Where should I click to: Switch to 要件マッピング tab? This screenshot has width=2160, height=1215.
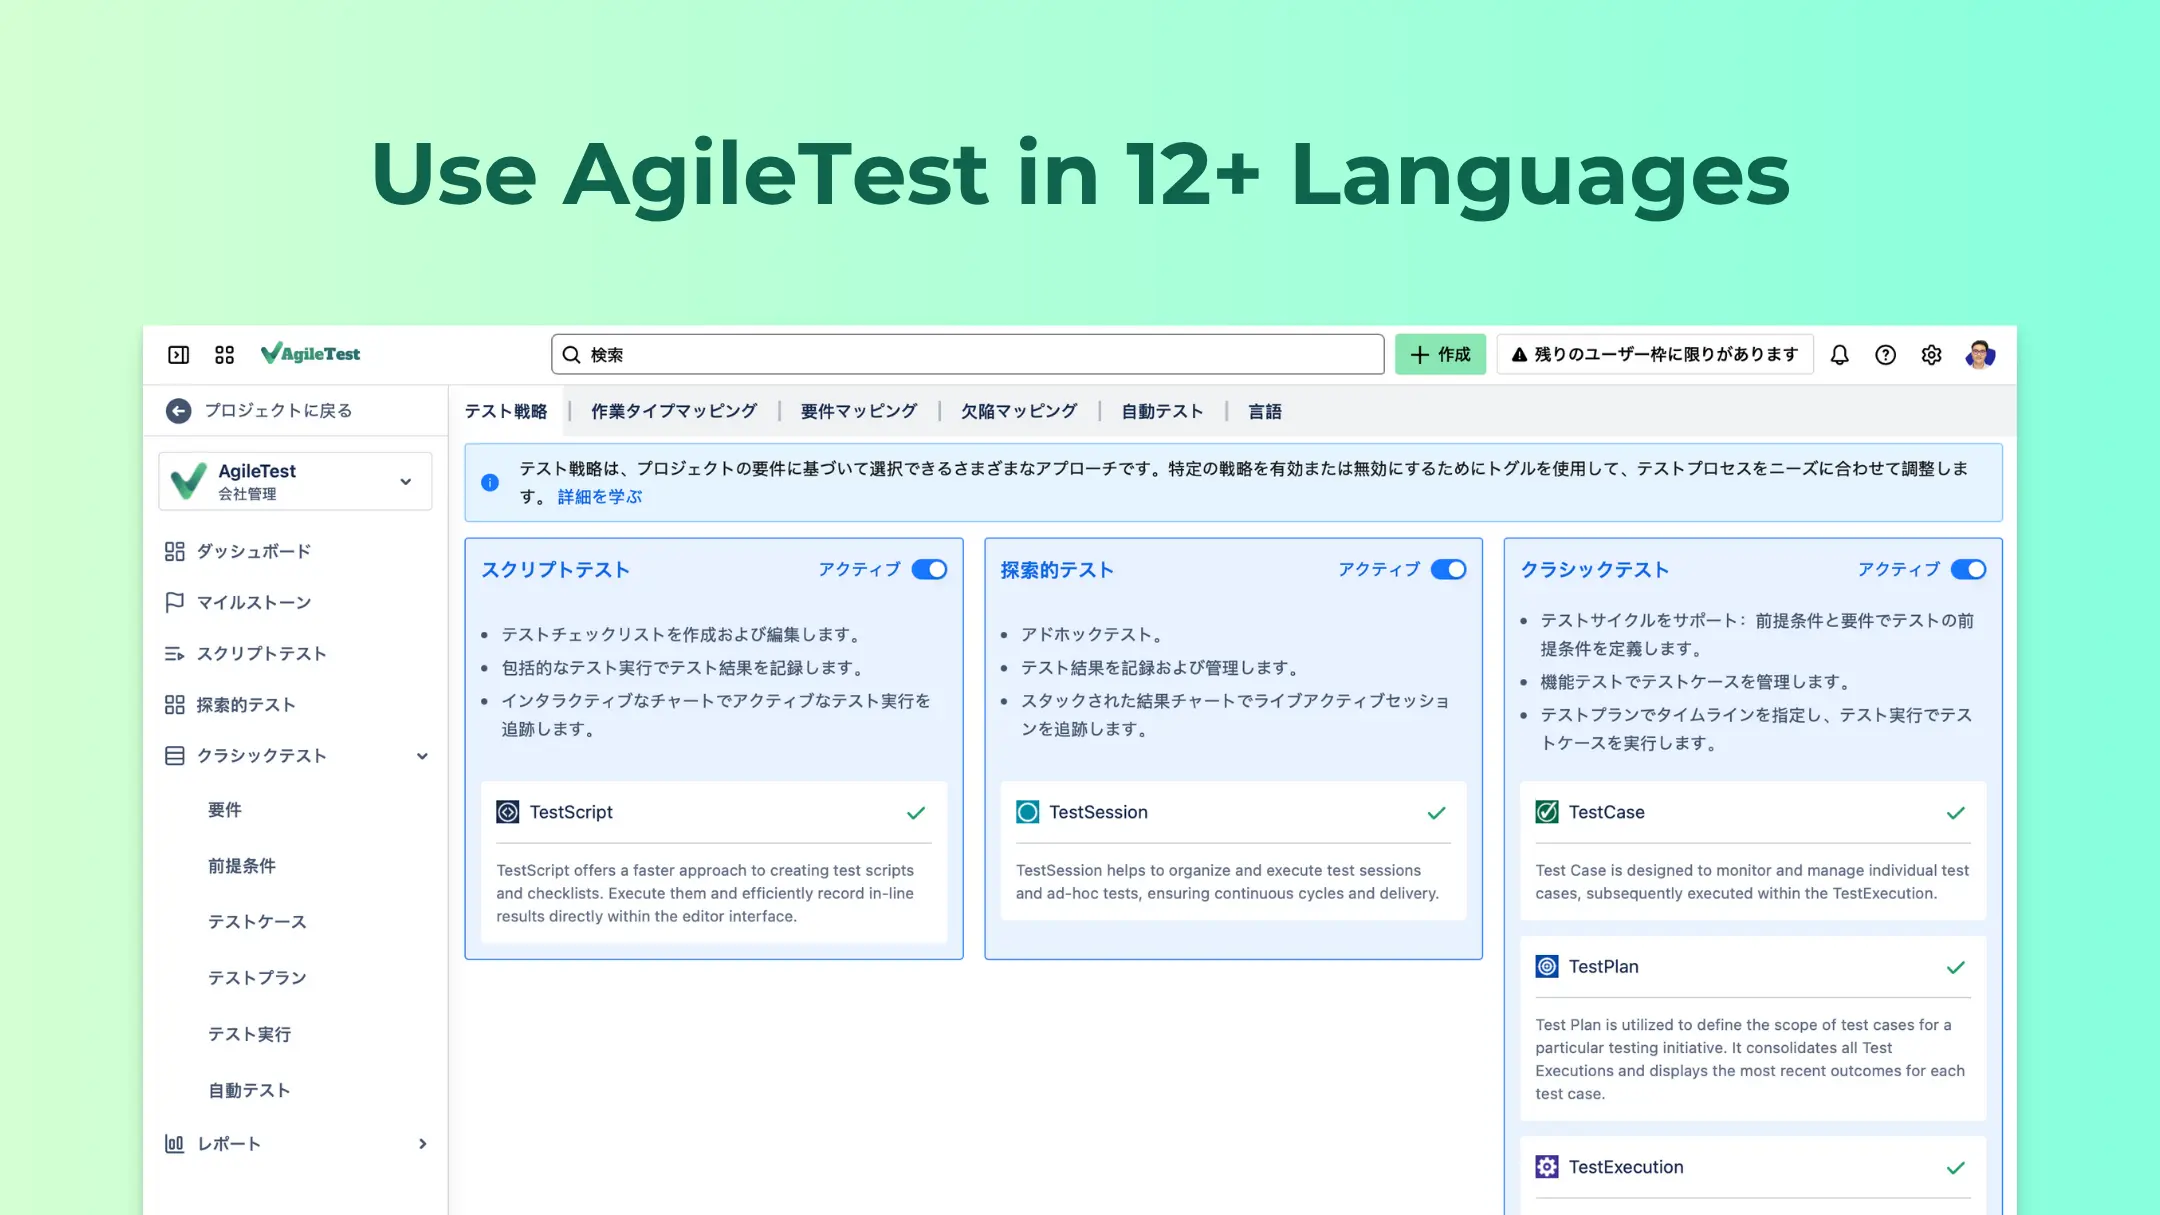coord(859,412)
